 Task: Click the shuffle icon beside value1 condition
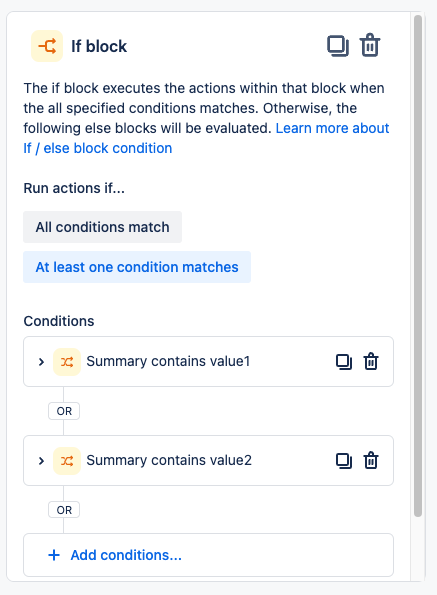[67, 362]
